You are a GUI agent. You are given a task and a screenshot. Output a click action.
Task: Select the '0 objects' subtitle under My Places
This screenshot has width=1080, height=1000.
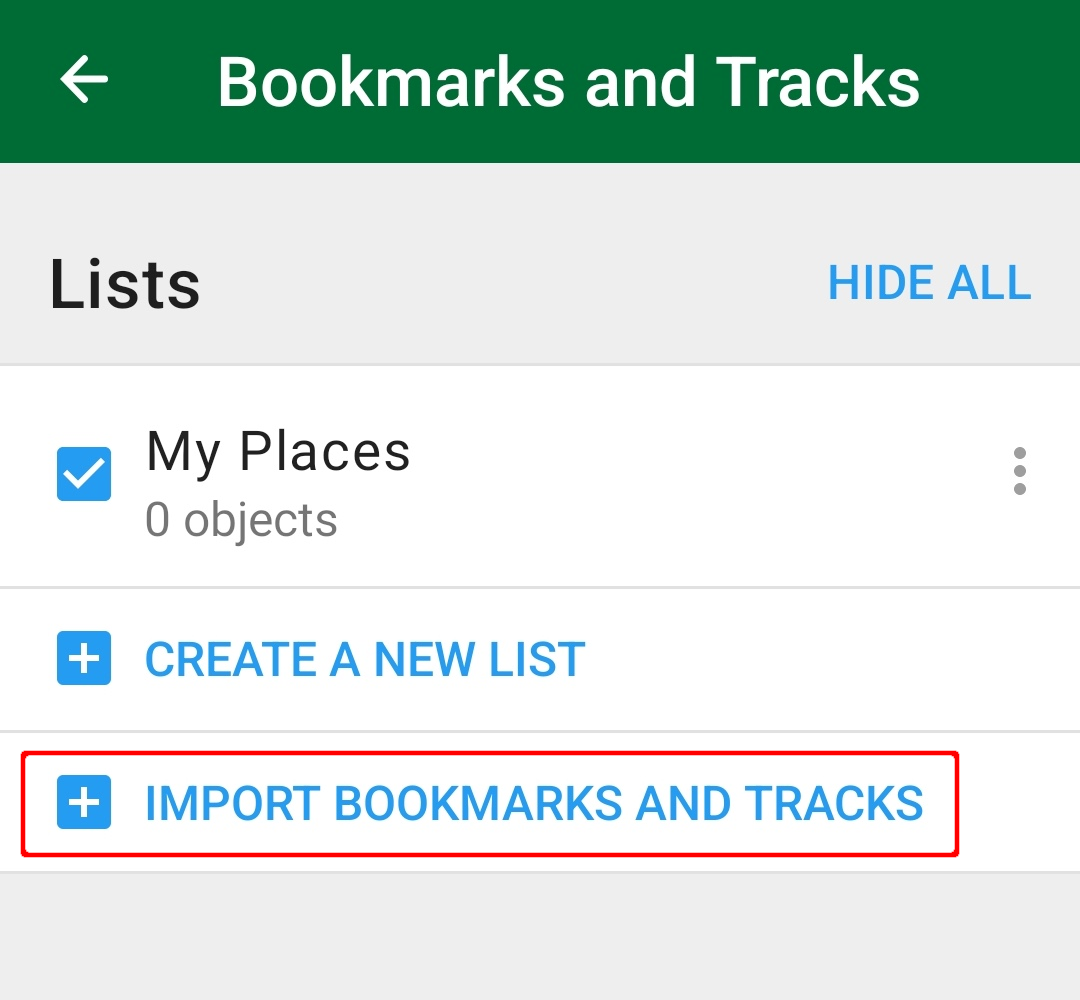241,519
